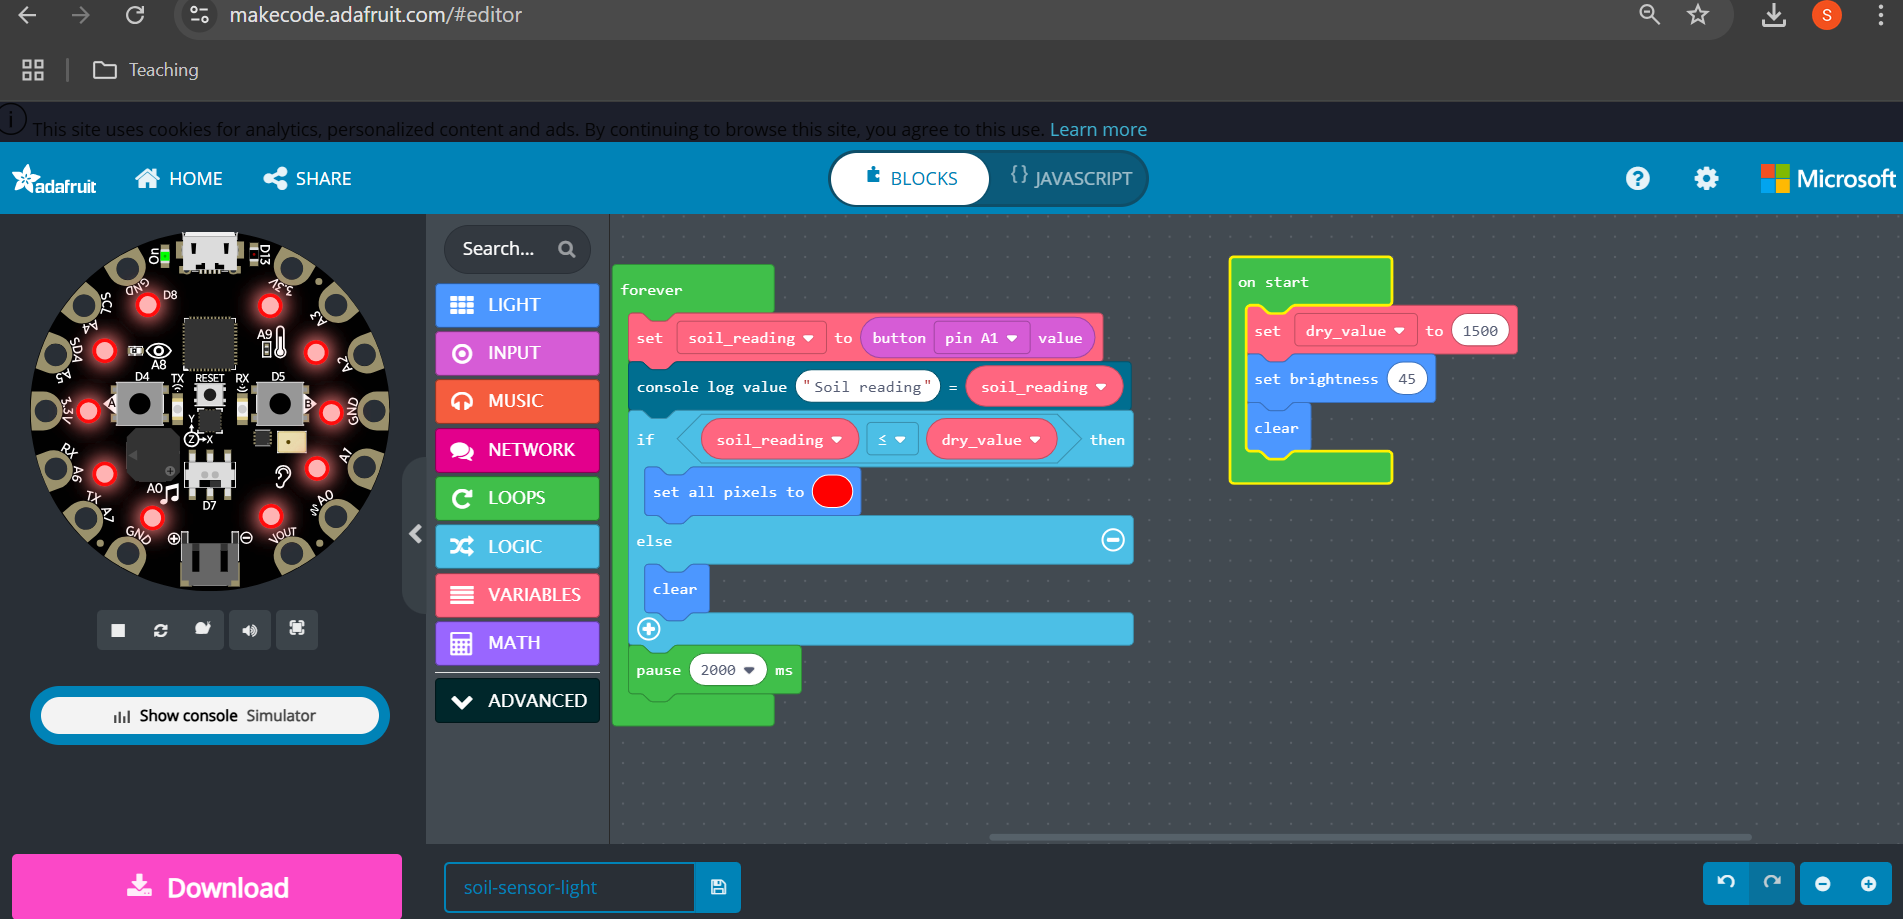This screenshot has width=1903, height=919.
Task: Switch the editor to JavaScript view
Action: pos(1070,178)
